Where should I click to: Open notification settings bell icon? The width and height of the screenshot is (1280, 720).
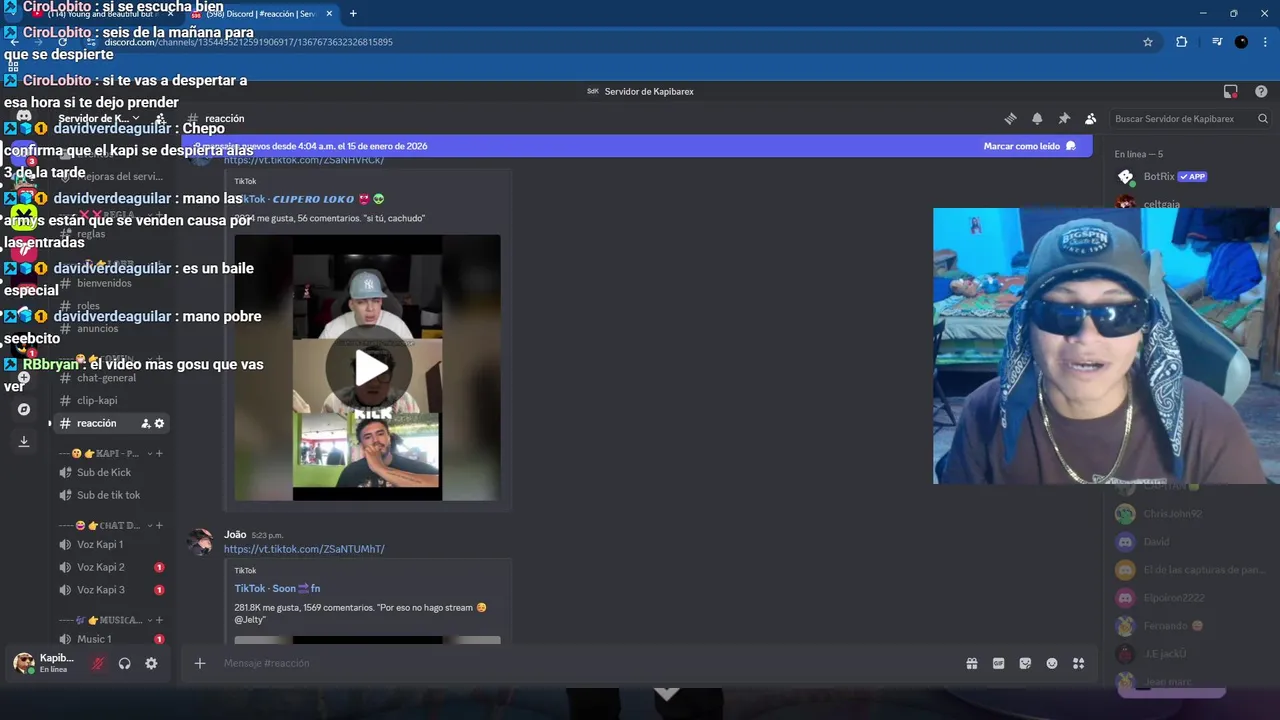pyautogui.click(x=1037, y=118)
